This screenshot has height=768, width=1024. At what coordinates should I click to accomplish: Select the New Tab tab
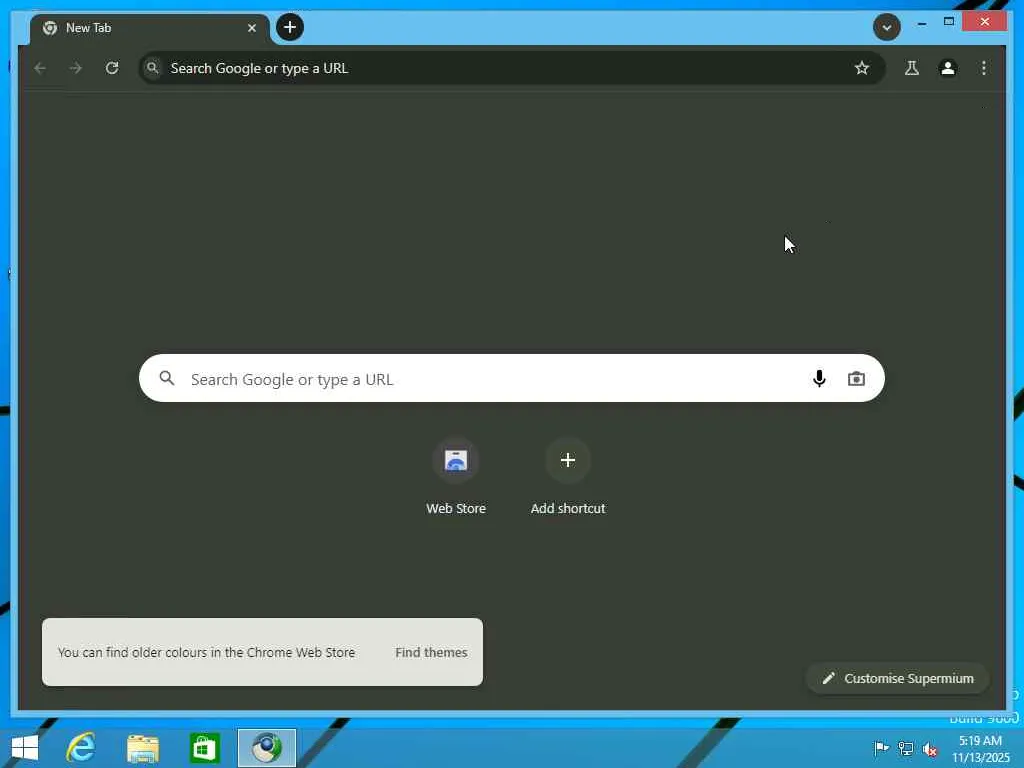pos(150,29)
